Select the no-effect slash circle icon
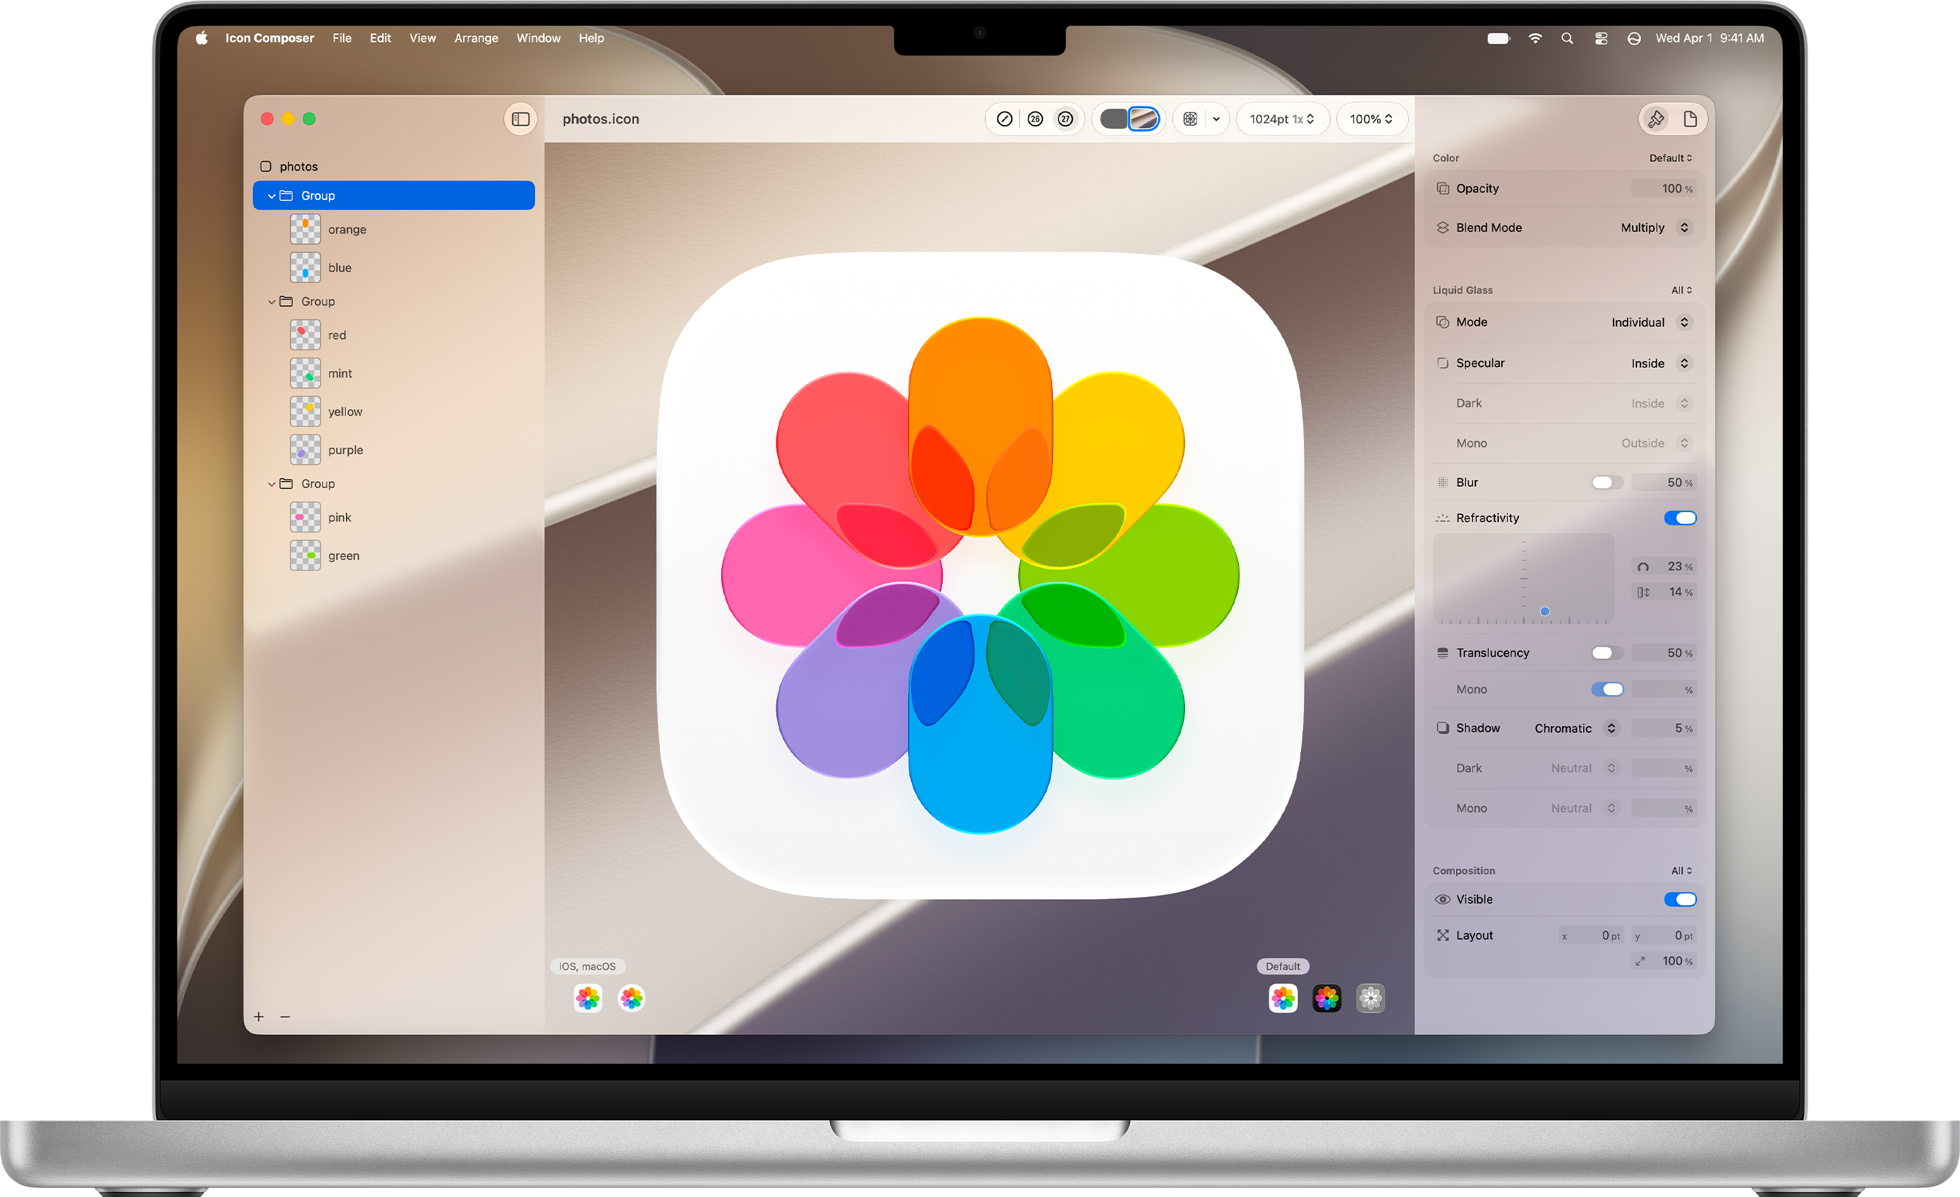The height and width of the screenshot is (1197, 1960). pyautogui.click(x=1005, y=119)
